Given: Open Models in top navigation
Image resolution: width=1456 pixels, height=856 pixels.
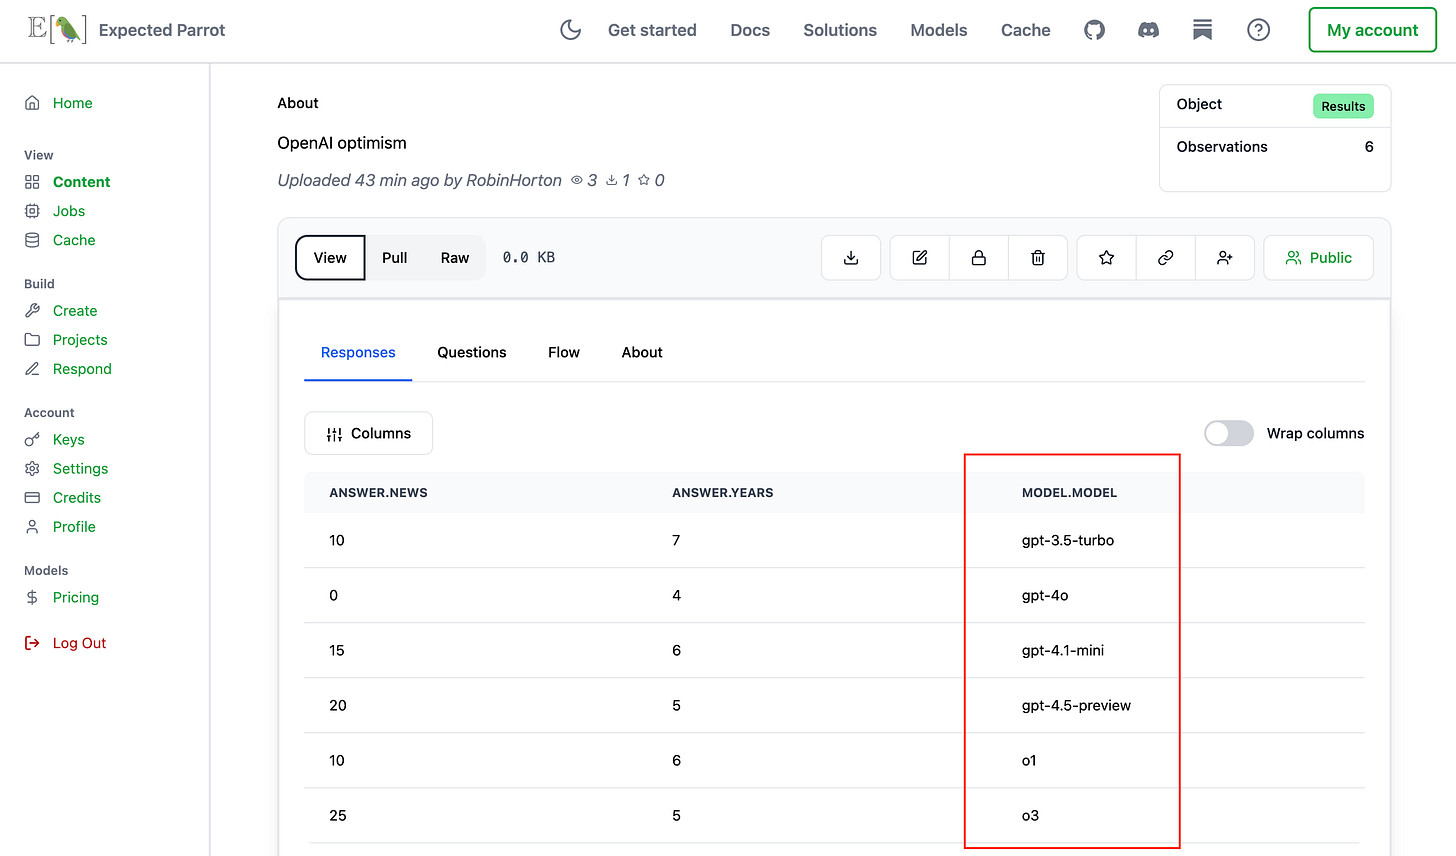Looking at the screenshot, I should pyautogui.click(x=939, y=30).
